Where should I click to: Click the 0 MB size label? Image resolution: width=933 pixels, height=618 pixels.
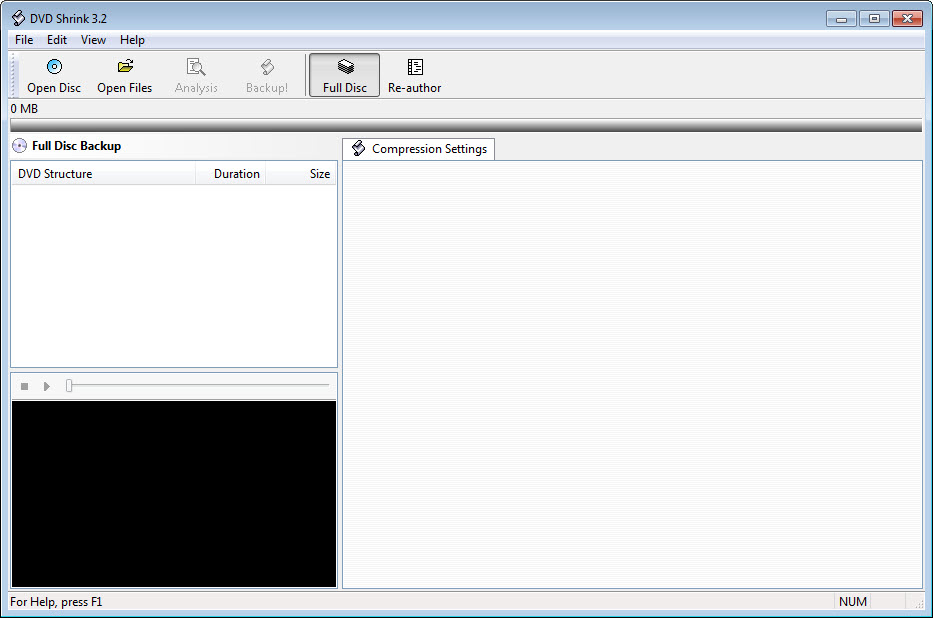(x=24, y=109)
